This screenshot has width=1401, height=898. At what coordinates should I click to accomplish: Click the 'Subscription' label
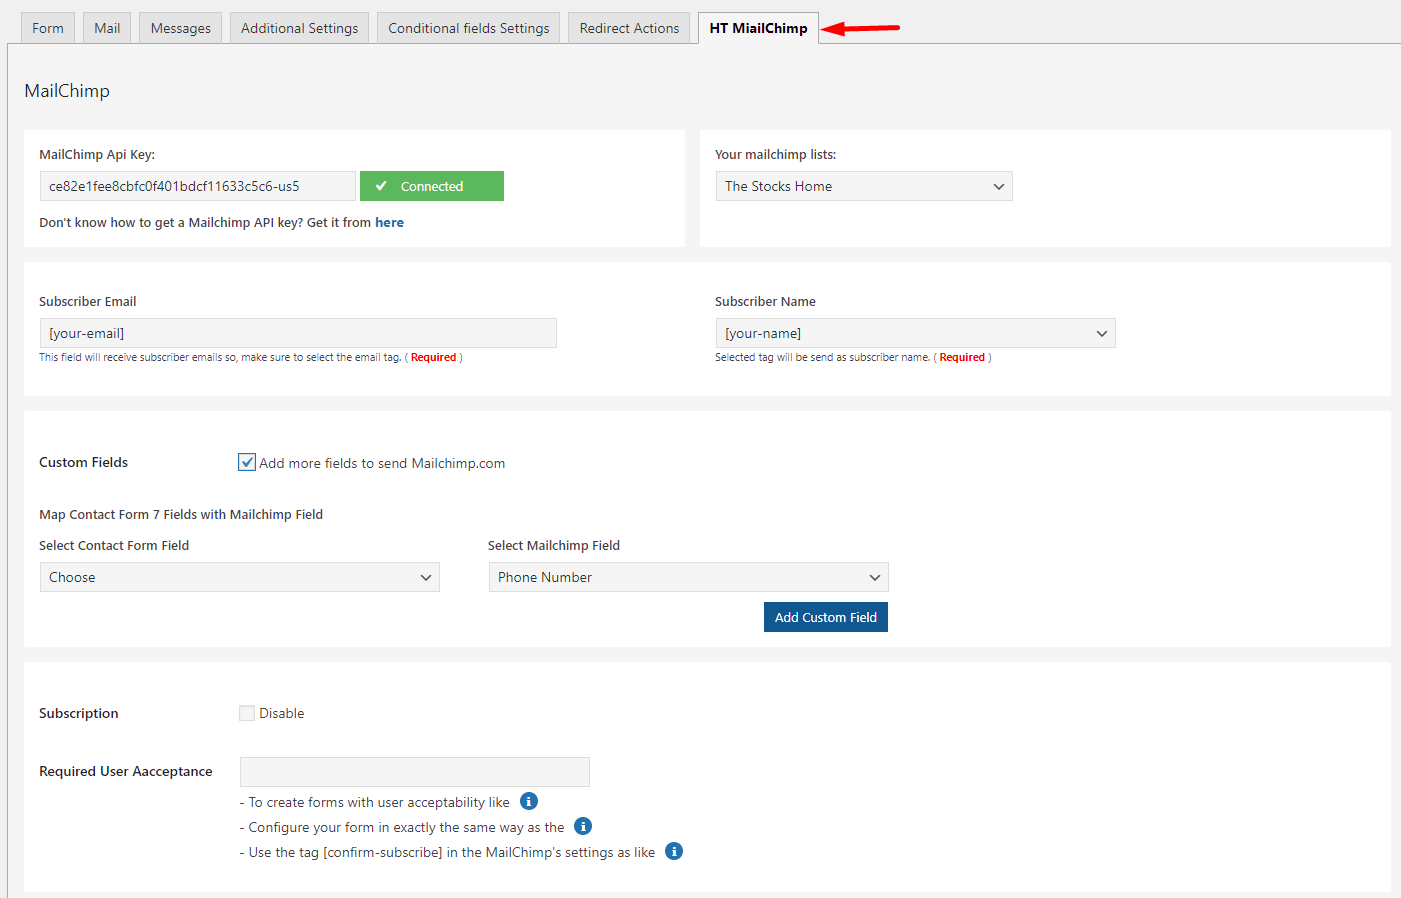pyautogui.click(x=78, y=713)
